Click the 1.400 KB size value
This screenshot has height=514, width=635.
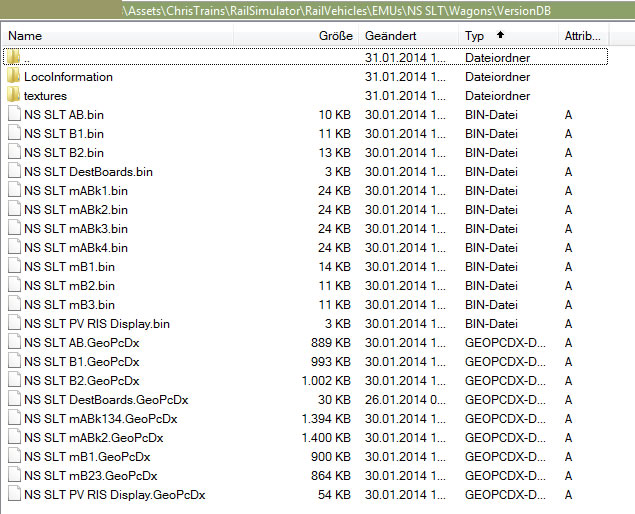pyautogui.click(x=326, y=438)
